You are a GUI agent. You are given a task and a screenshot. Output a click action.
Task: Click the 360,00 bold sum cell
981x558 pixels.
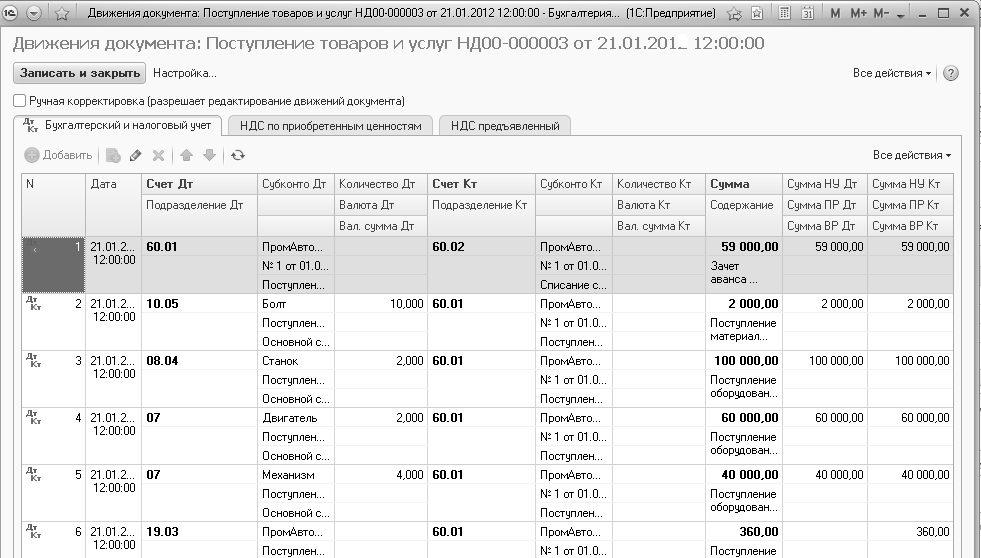(x=744, y=531)
